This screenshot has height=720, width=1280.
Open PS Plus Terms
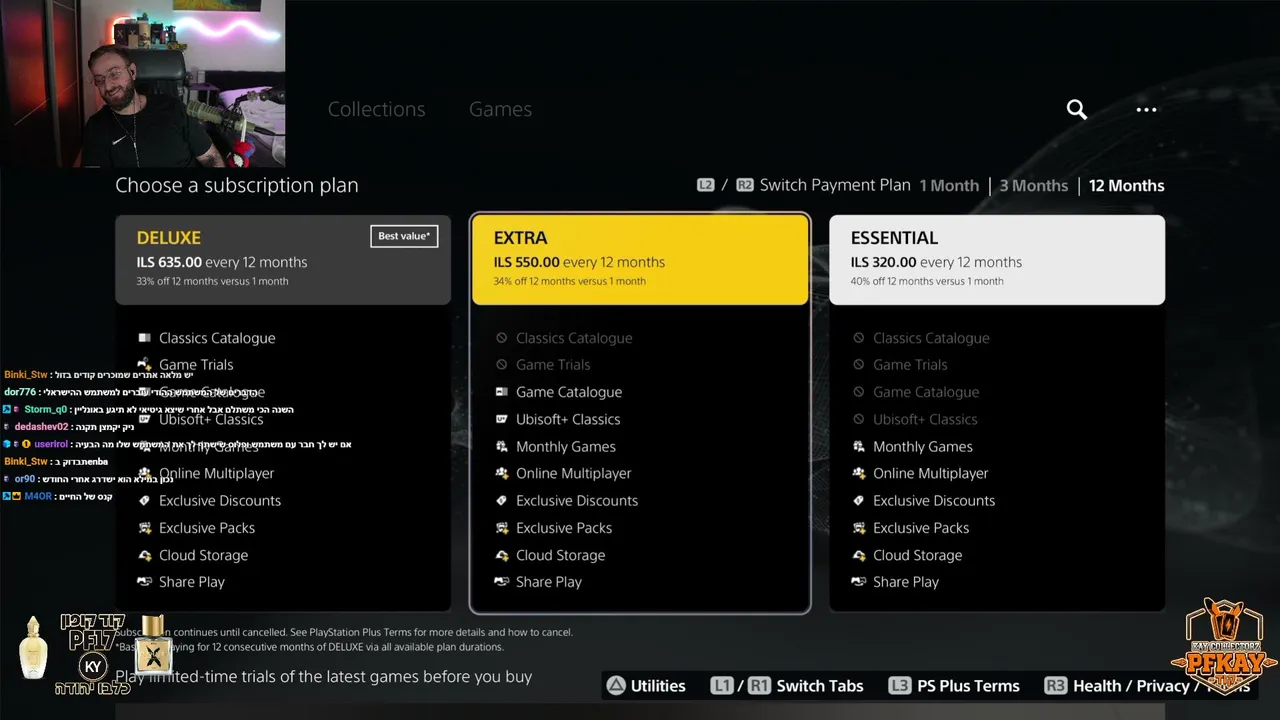(x=968, y=686)
